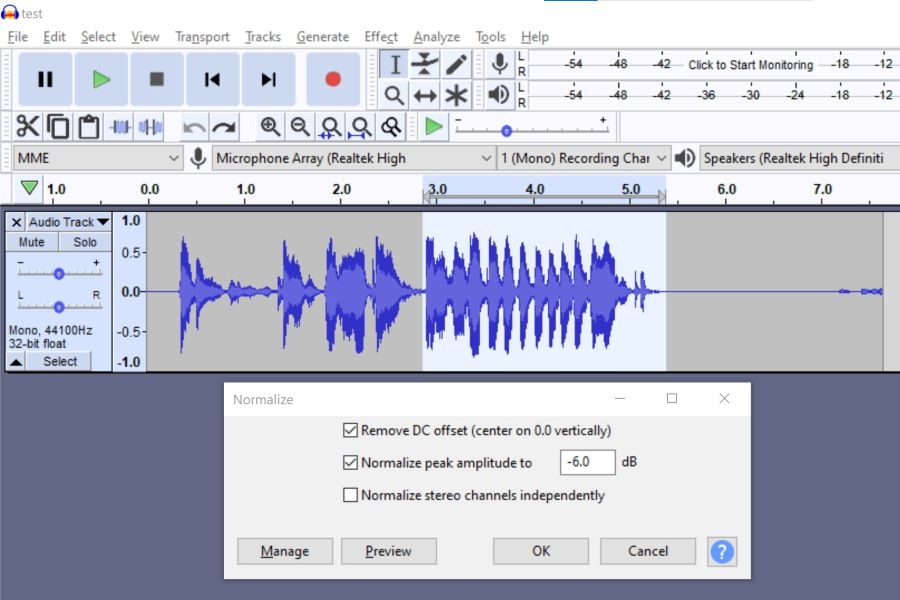
Task: Open Normalize help with question mark button
Action: (x=722, y=552)
